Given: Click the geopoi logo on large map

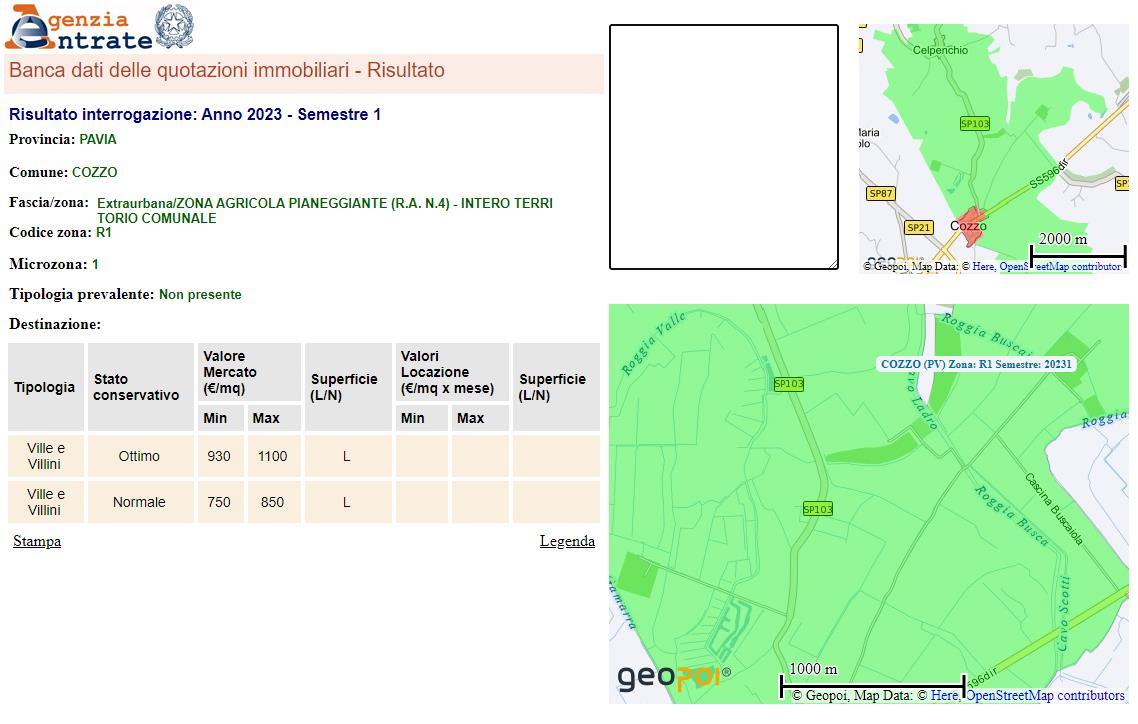Looking at the screenshot, I should pyautogui.click(x=673, y=677).
